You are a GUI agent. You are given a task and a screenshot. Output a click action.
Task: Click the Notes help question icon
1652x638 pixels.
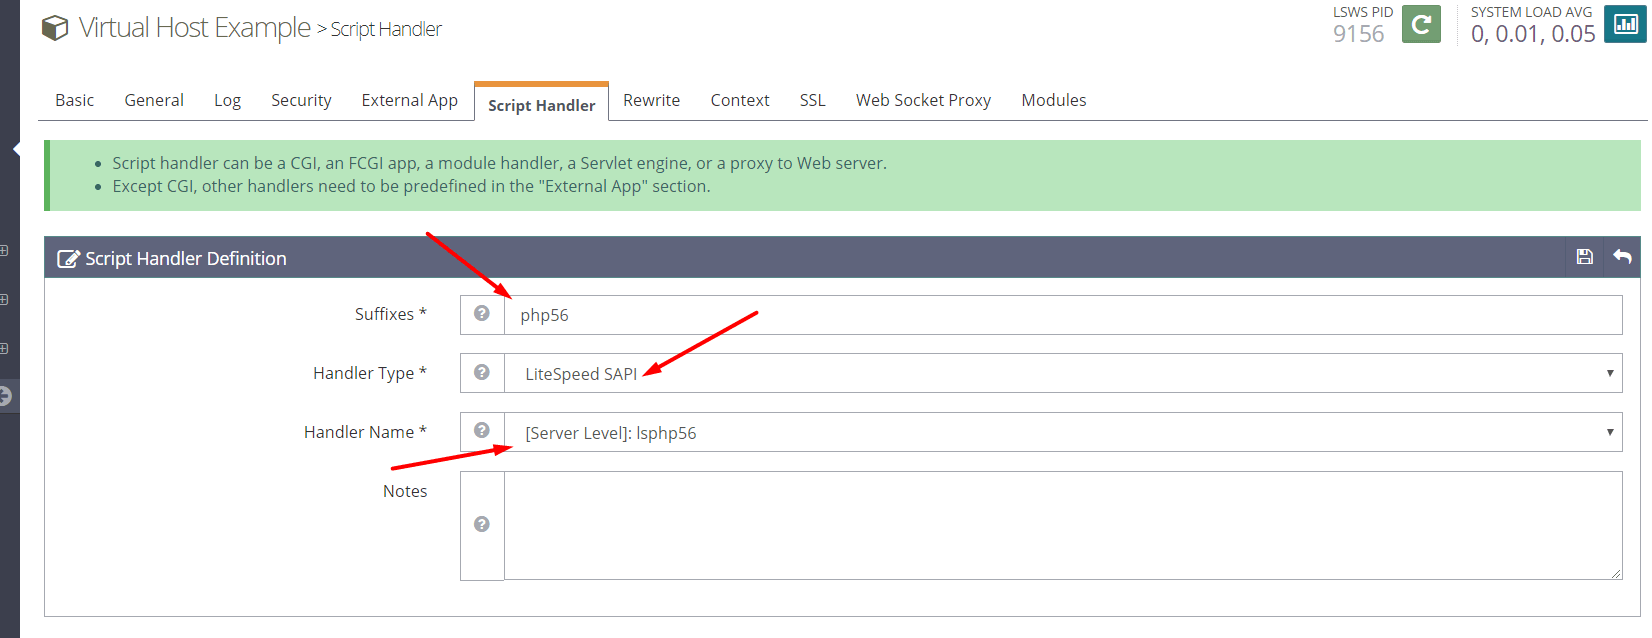tap(482, 525)
